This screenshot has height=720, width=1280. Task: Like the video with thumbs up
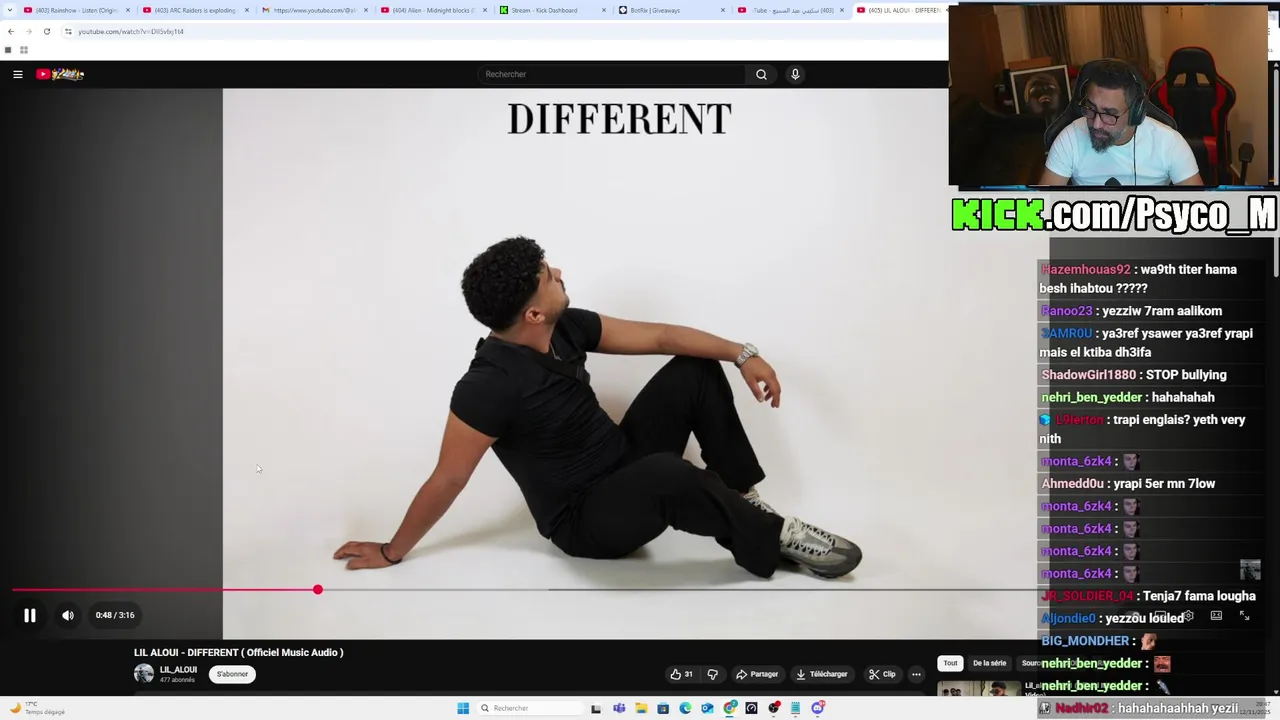click(x=681, y=674)
